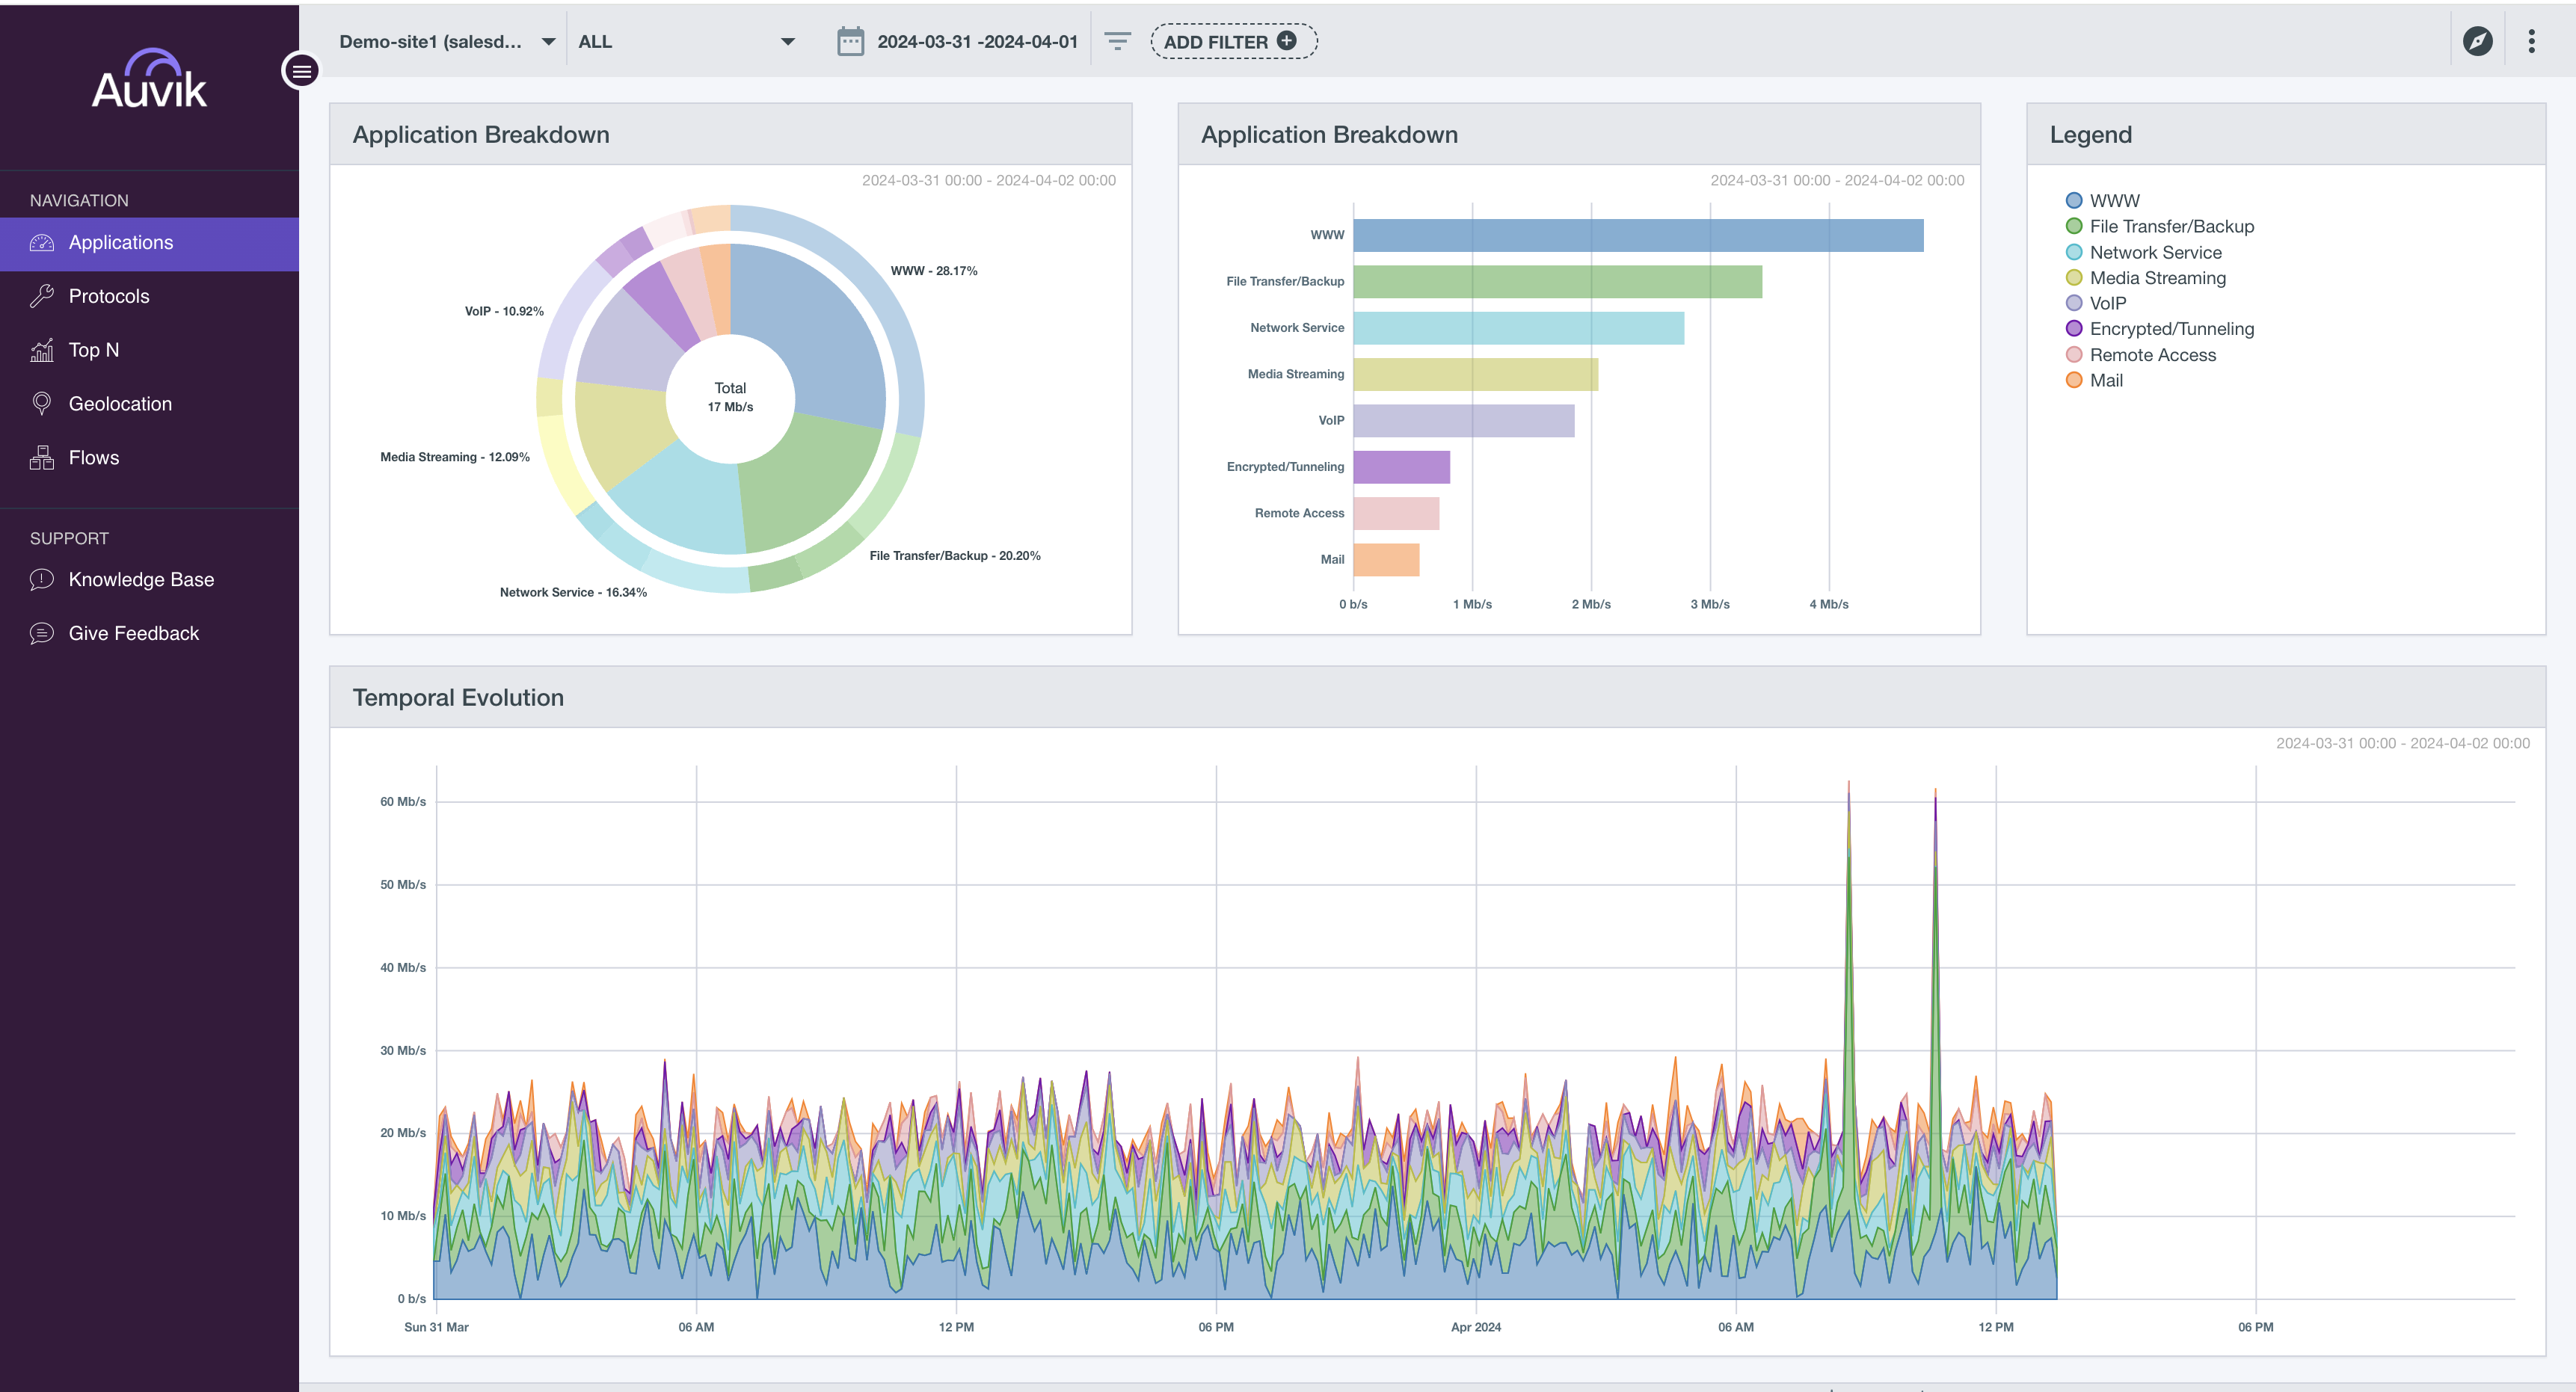Click the Geolocation pin icon
2576x1392 pixels.
tap(42, 404)
